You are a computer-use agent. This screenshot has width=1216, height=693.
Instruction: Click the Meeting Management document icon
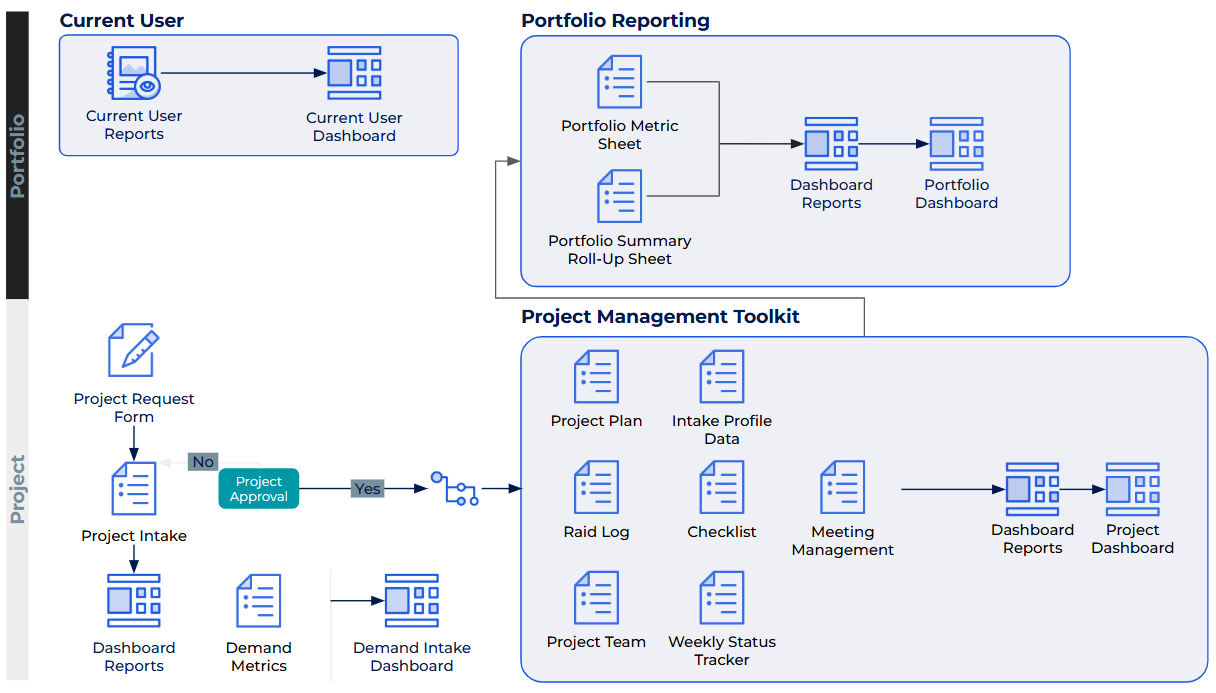(842, 487)
